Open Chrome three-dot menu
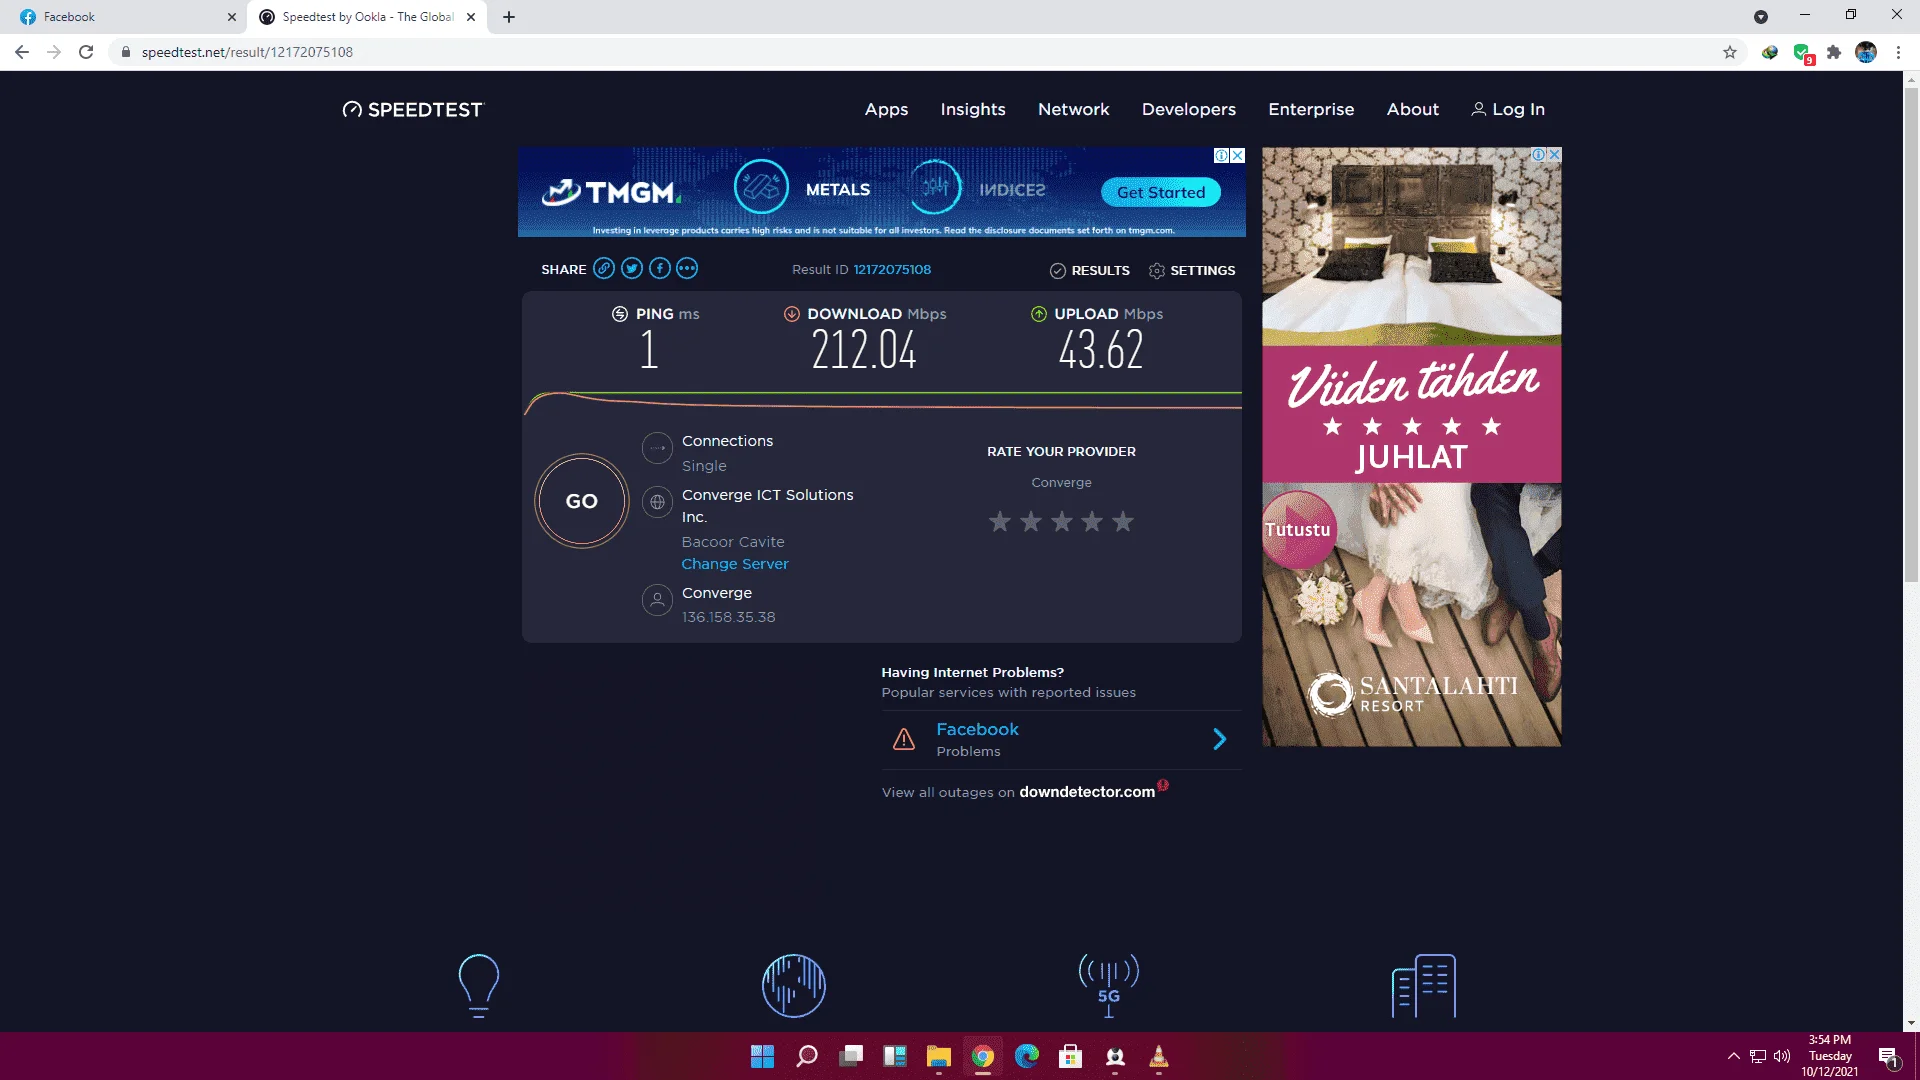The width and height of the screenshot is (1920, 1080). [x=1898, y=52]
